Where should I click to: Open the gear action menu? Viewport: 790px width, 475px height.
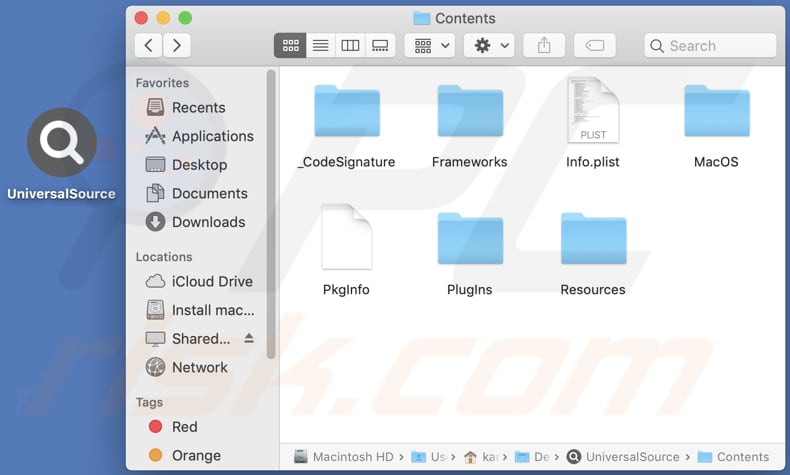coord(490,45)
